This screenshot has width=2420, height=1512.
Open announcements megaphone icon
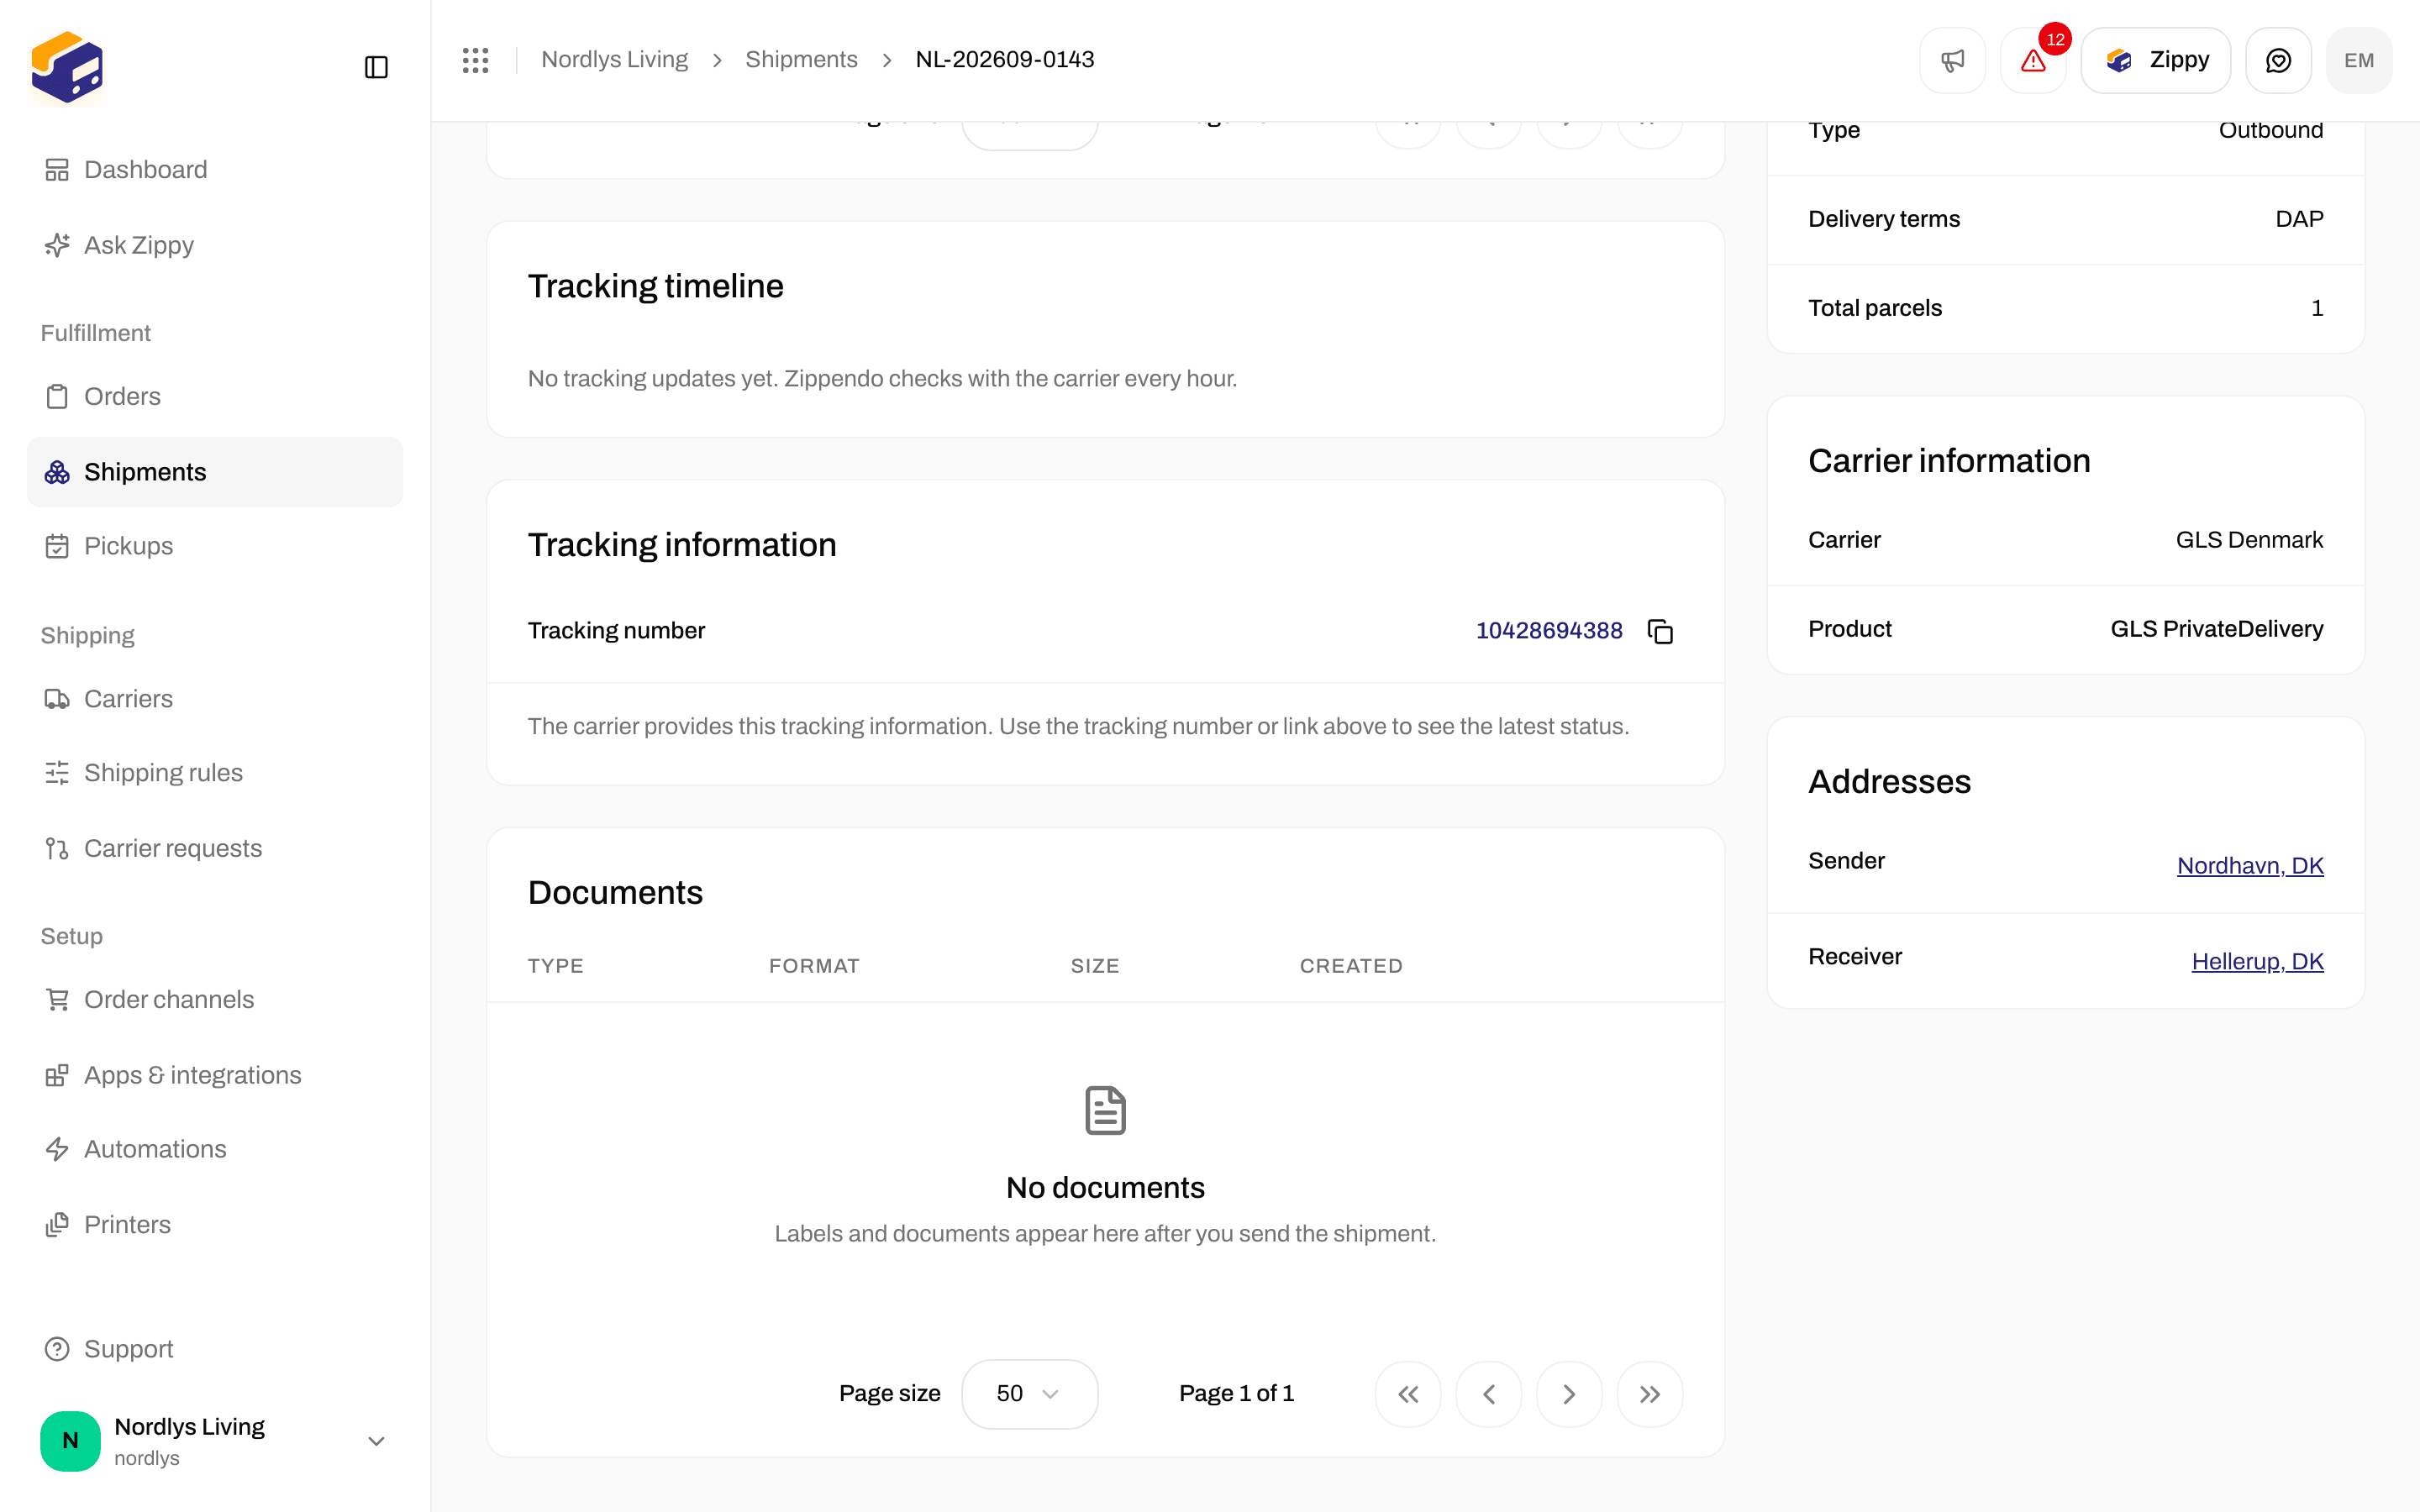coord(1952,60)
